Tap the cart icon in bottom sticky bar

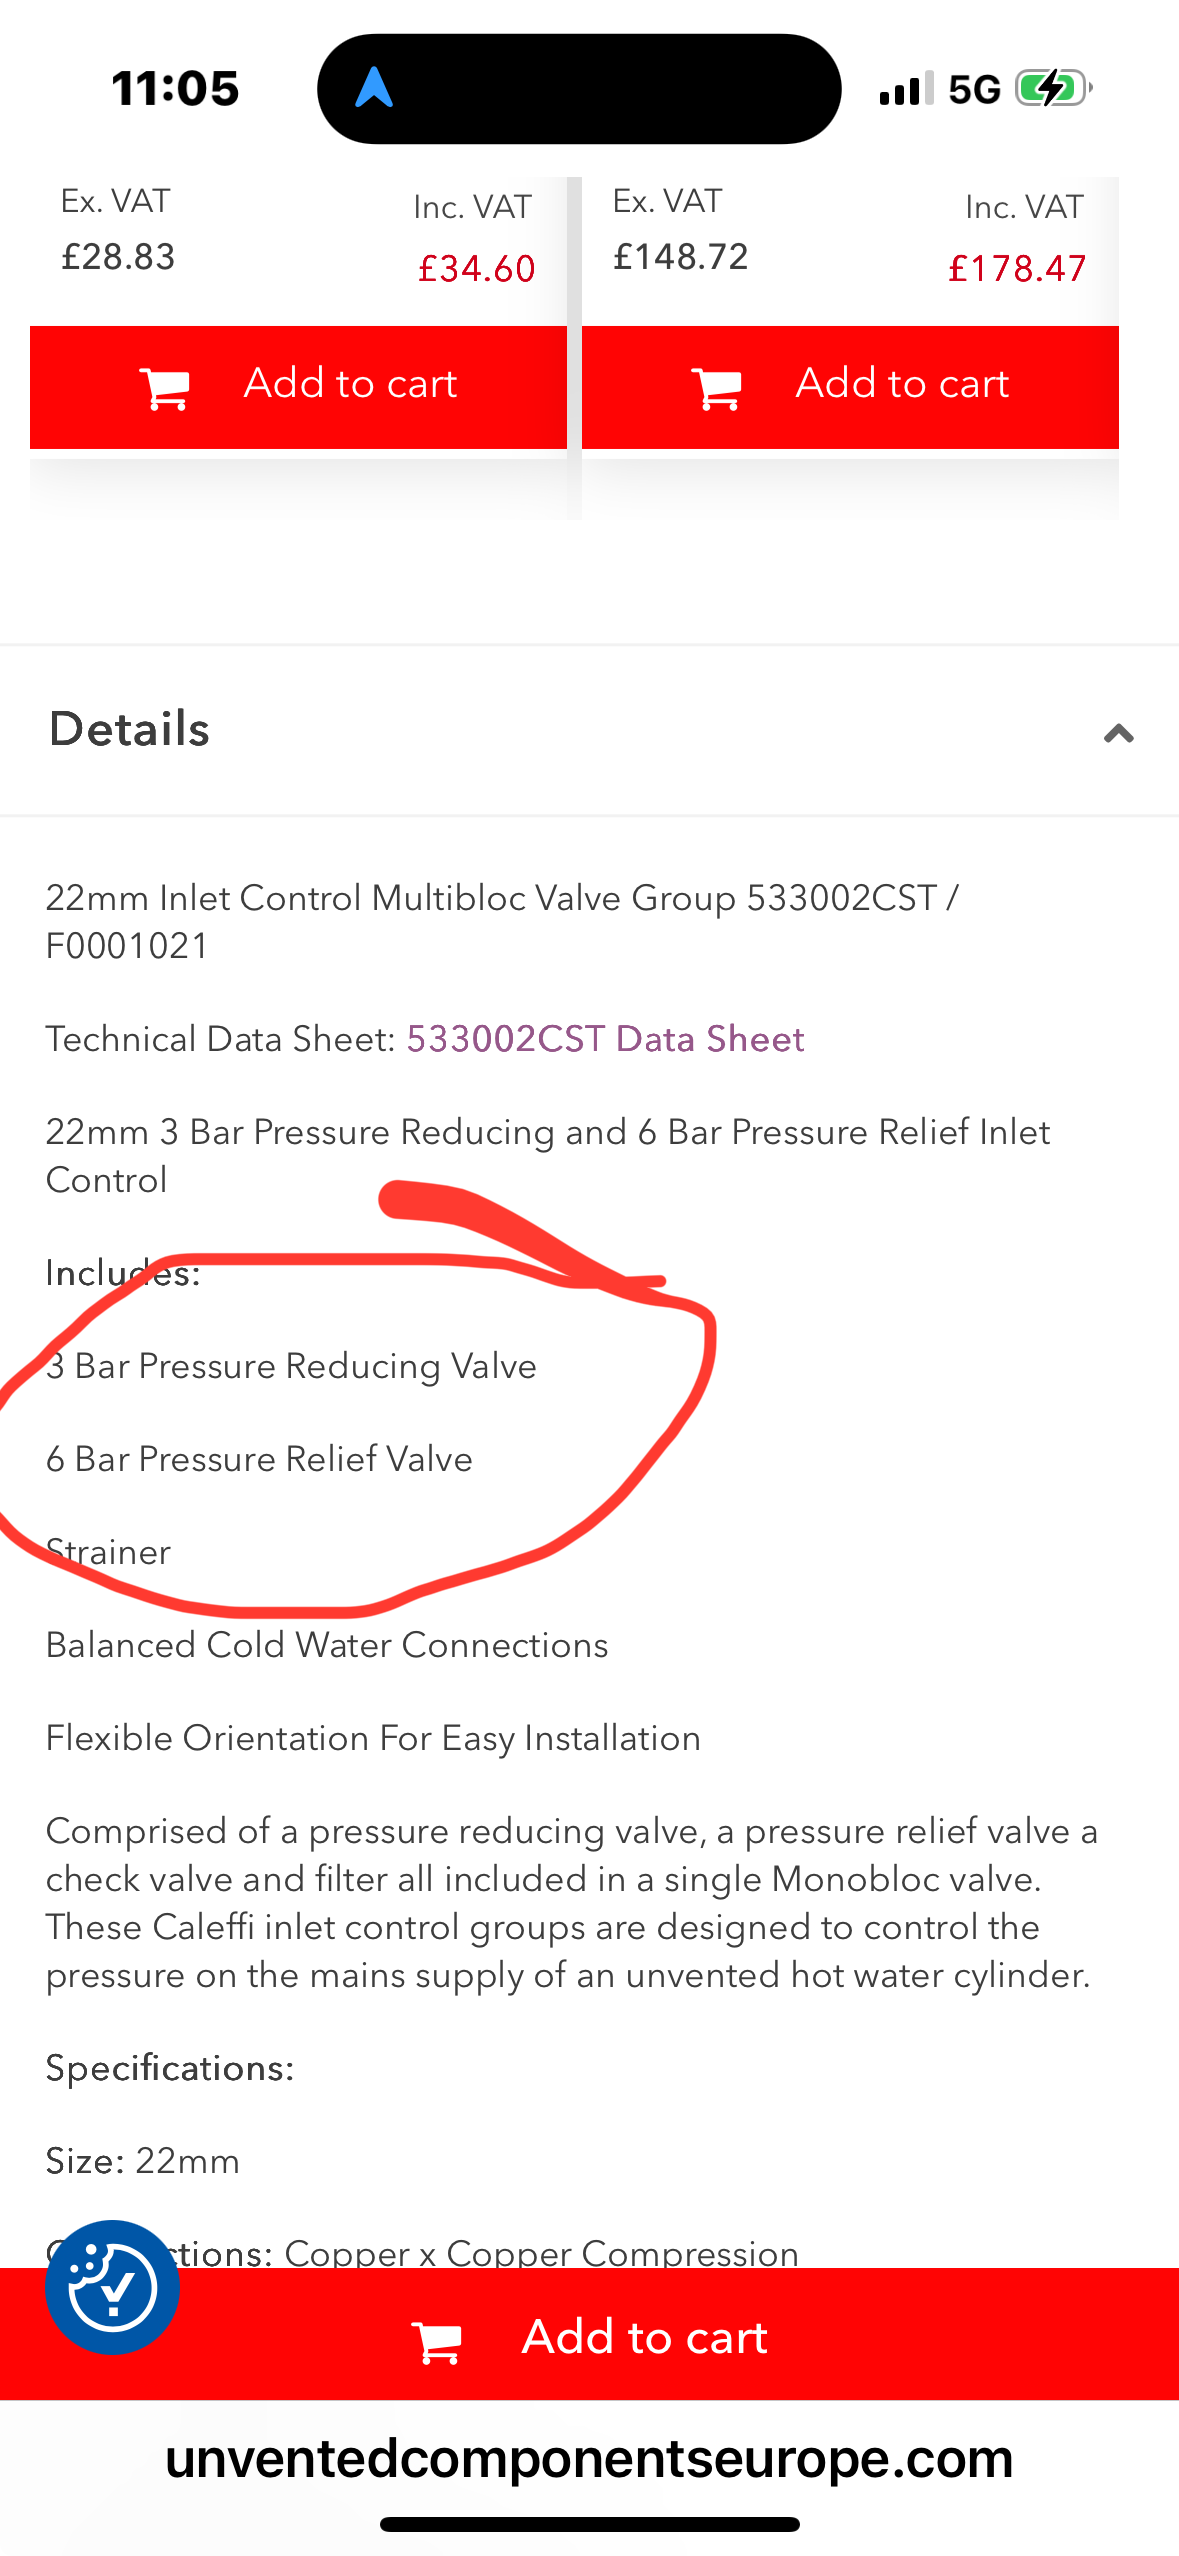(x=437, y=2341)
